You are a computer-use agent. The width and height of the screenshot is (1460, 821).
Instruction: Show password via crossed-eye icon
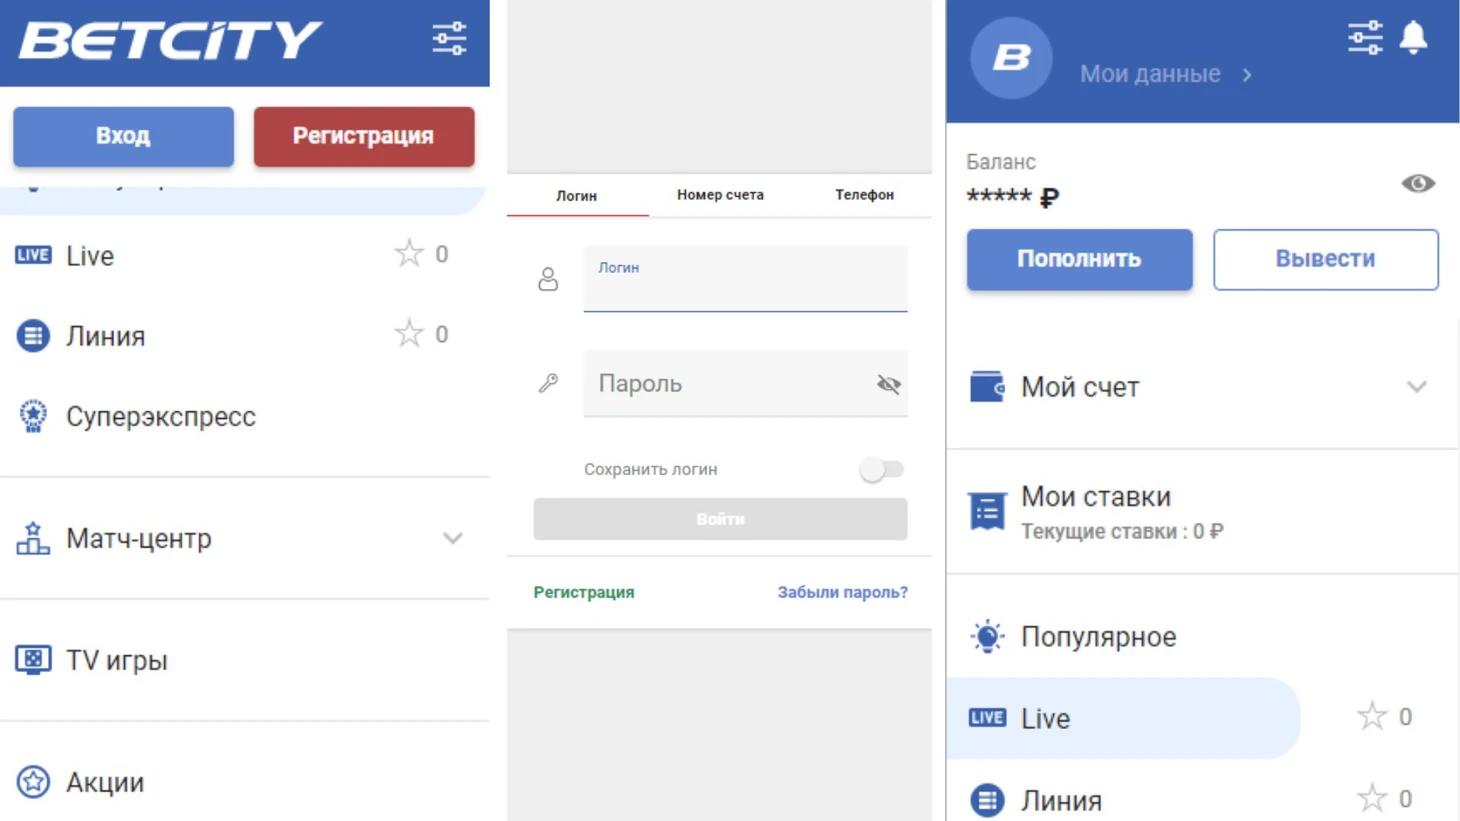point(888,384)
